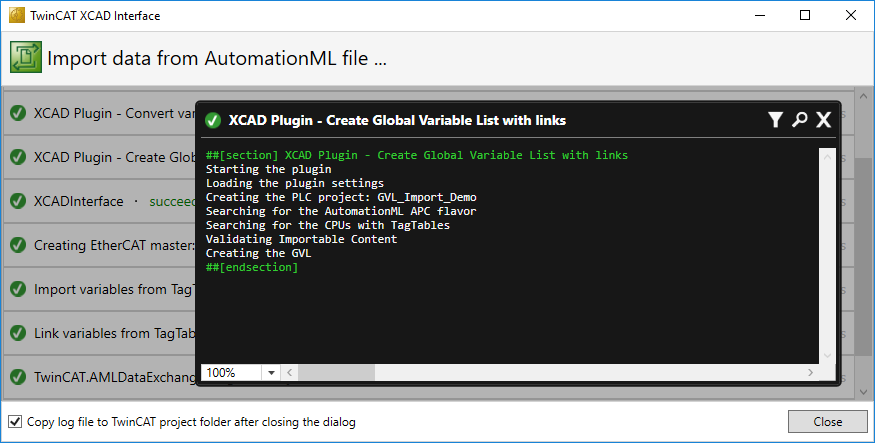Select the XCADInterface row text

(79, 201)
